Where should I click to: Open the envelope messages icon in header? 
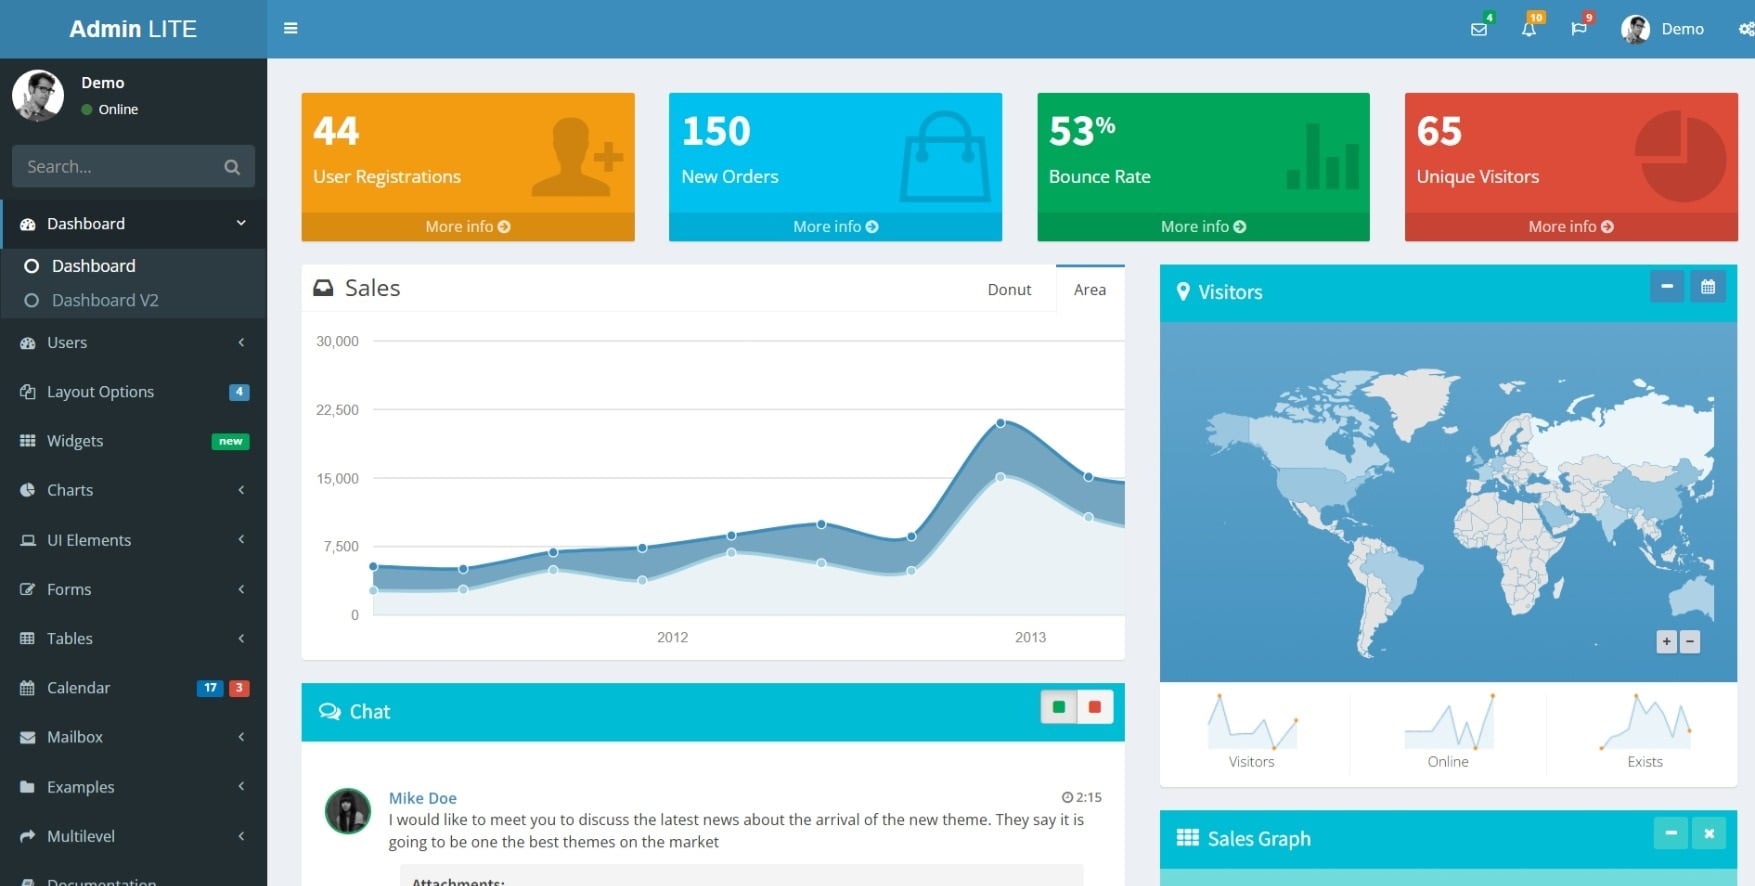pyautogui.click(x=1479, y=29)
